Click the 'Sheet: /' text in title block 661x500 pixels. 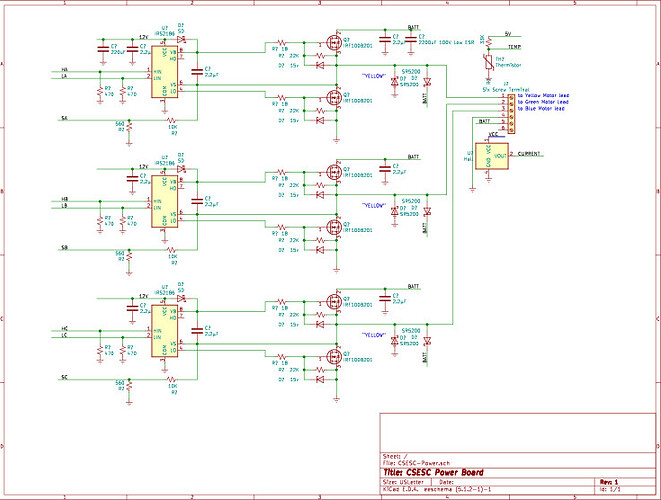click(x=395, y=456)
